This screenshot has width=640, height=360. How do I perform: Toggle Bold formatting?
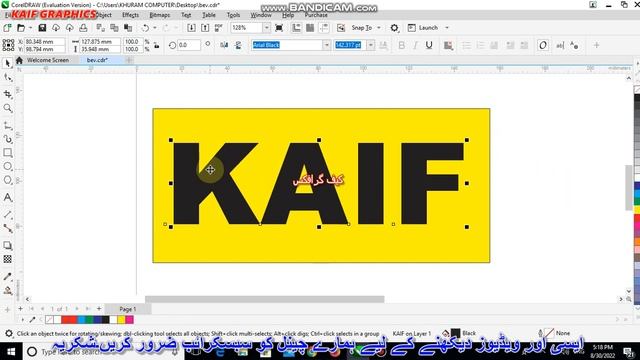coord(402,45)
